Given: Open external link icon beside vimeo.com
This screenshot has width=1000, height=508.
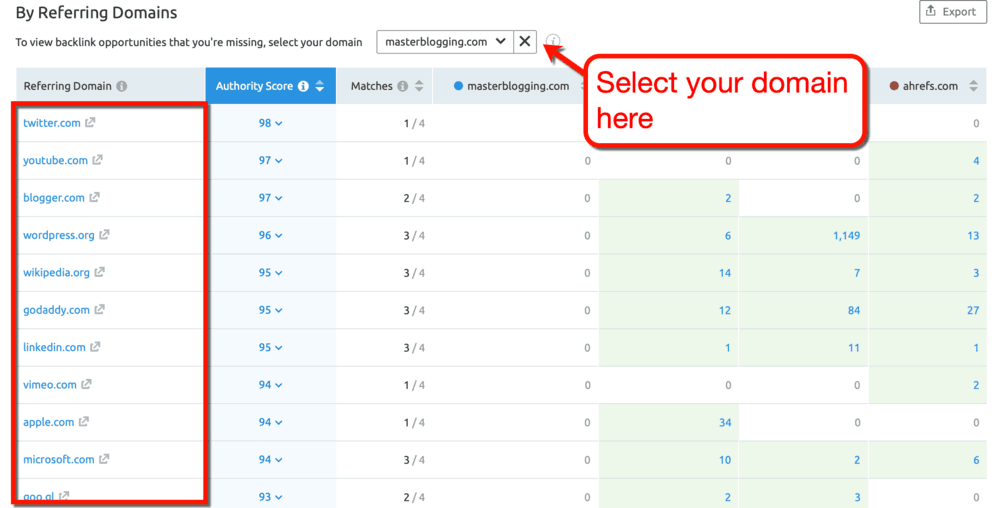Looking at the screenshot, I should pos(86,384).
